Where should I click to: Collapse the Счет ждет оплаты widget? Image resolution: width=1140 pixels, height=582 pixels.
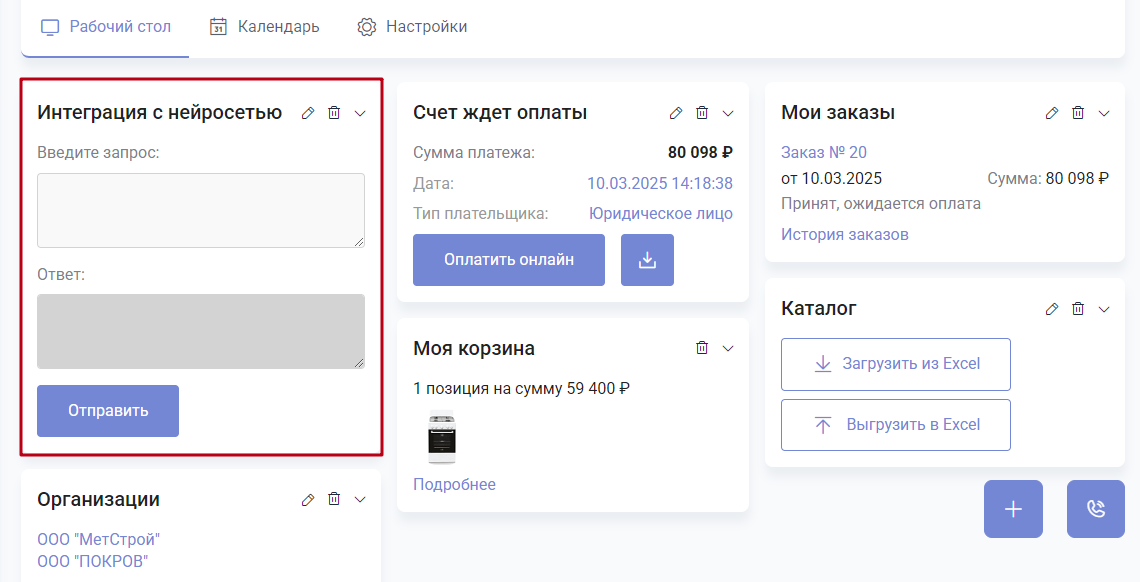click(728, 113)
